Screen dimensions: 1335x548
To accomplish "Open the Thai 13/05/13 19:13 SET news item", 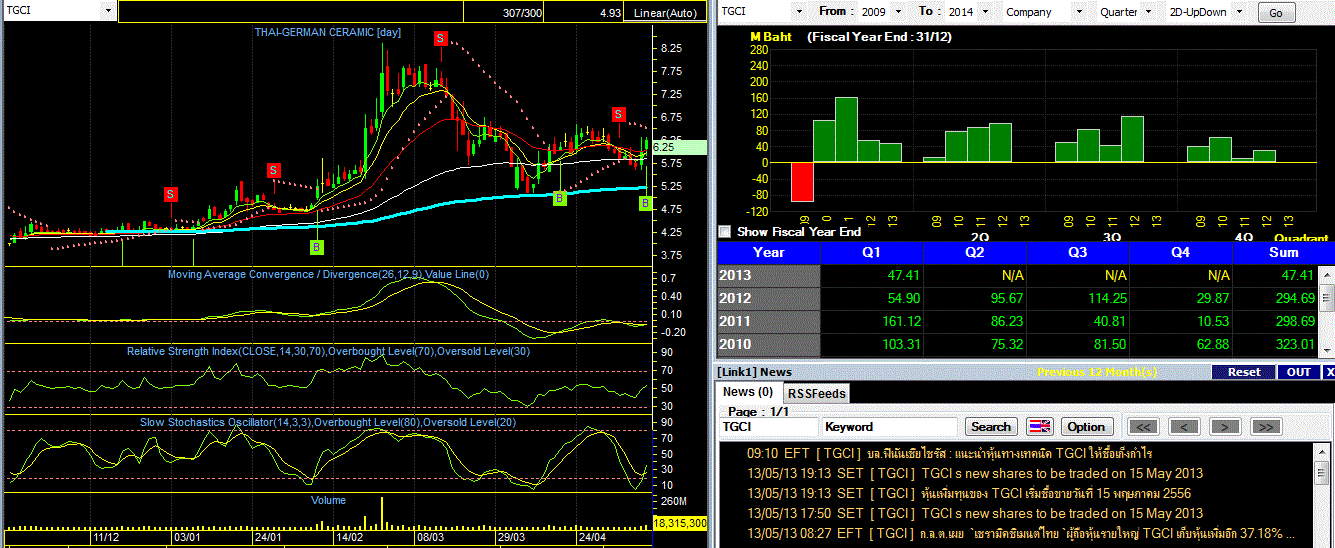I will [969, 493].
